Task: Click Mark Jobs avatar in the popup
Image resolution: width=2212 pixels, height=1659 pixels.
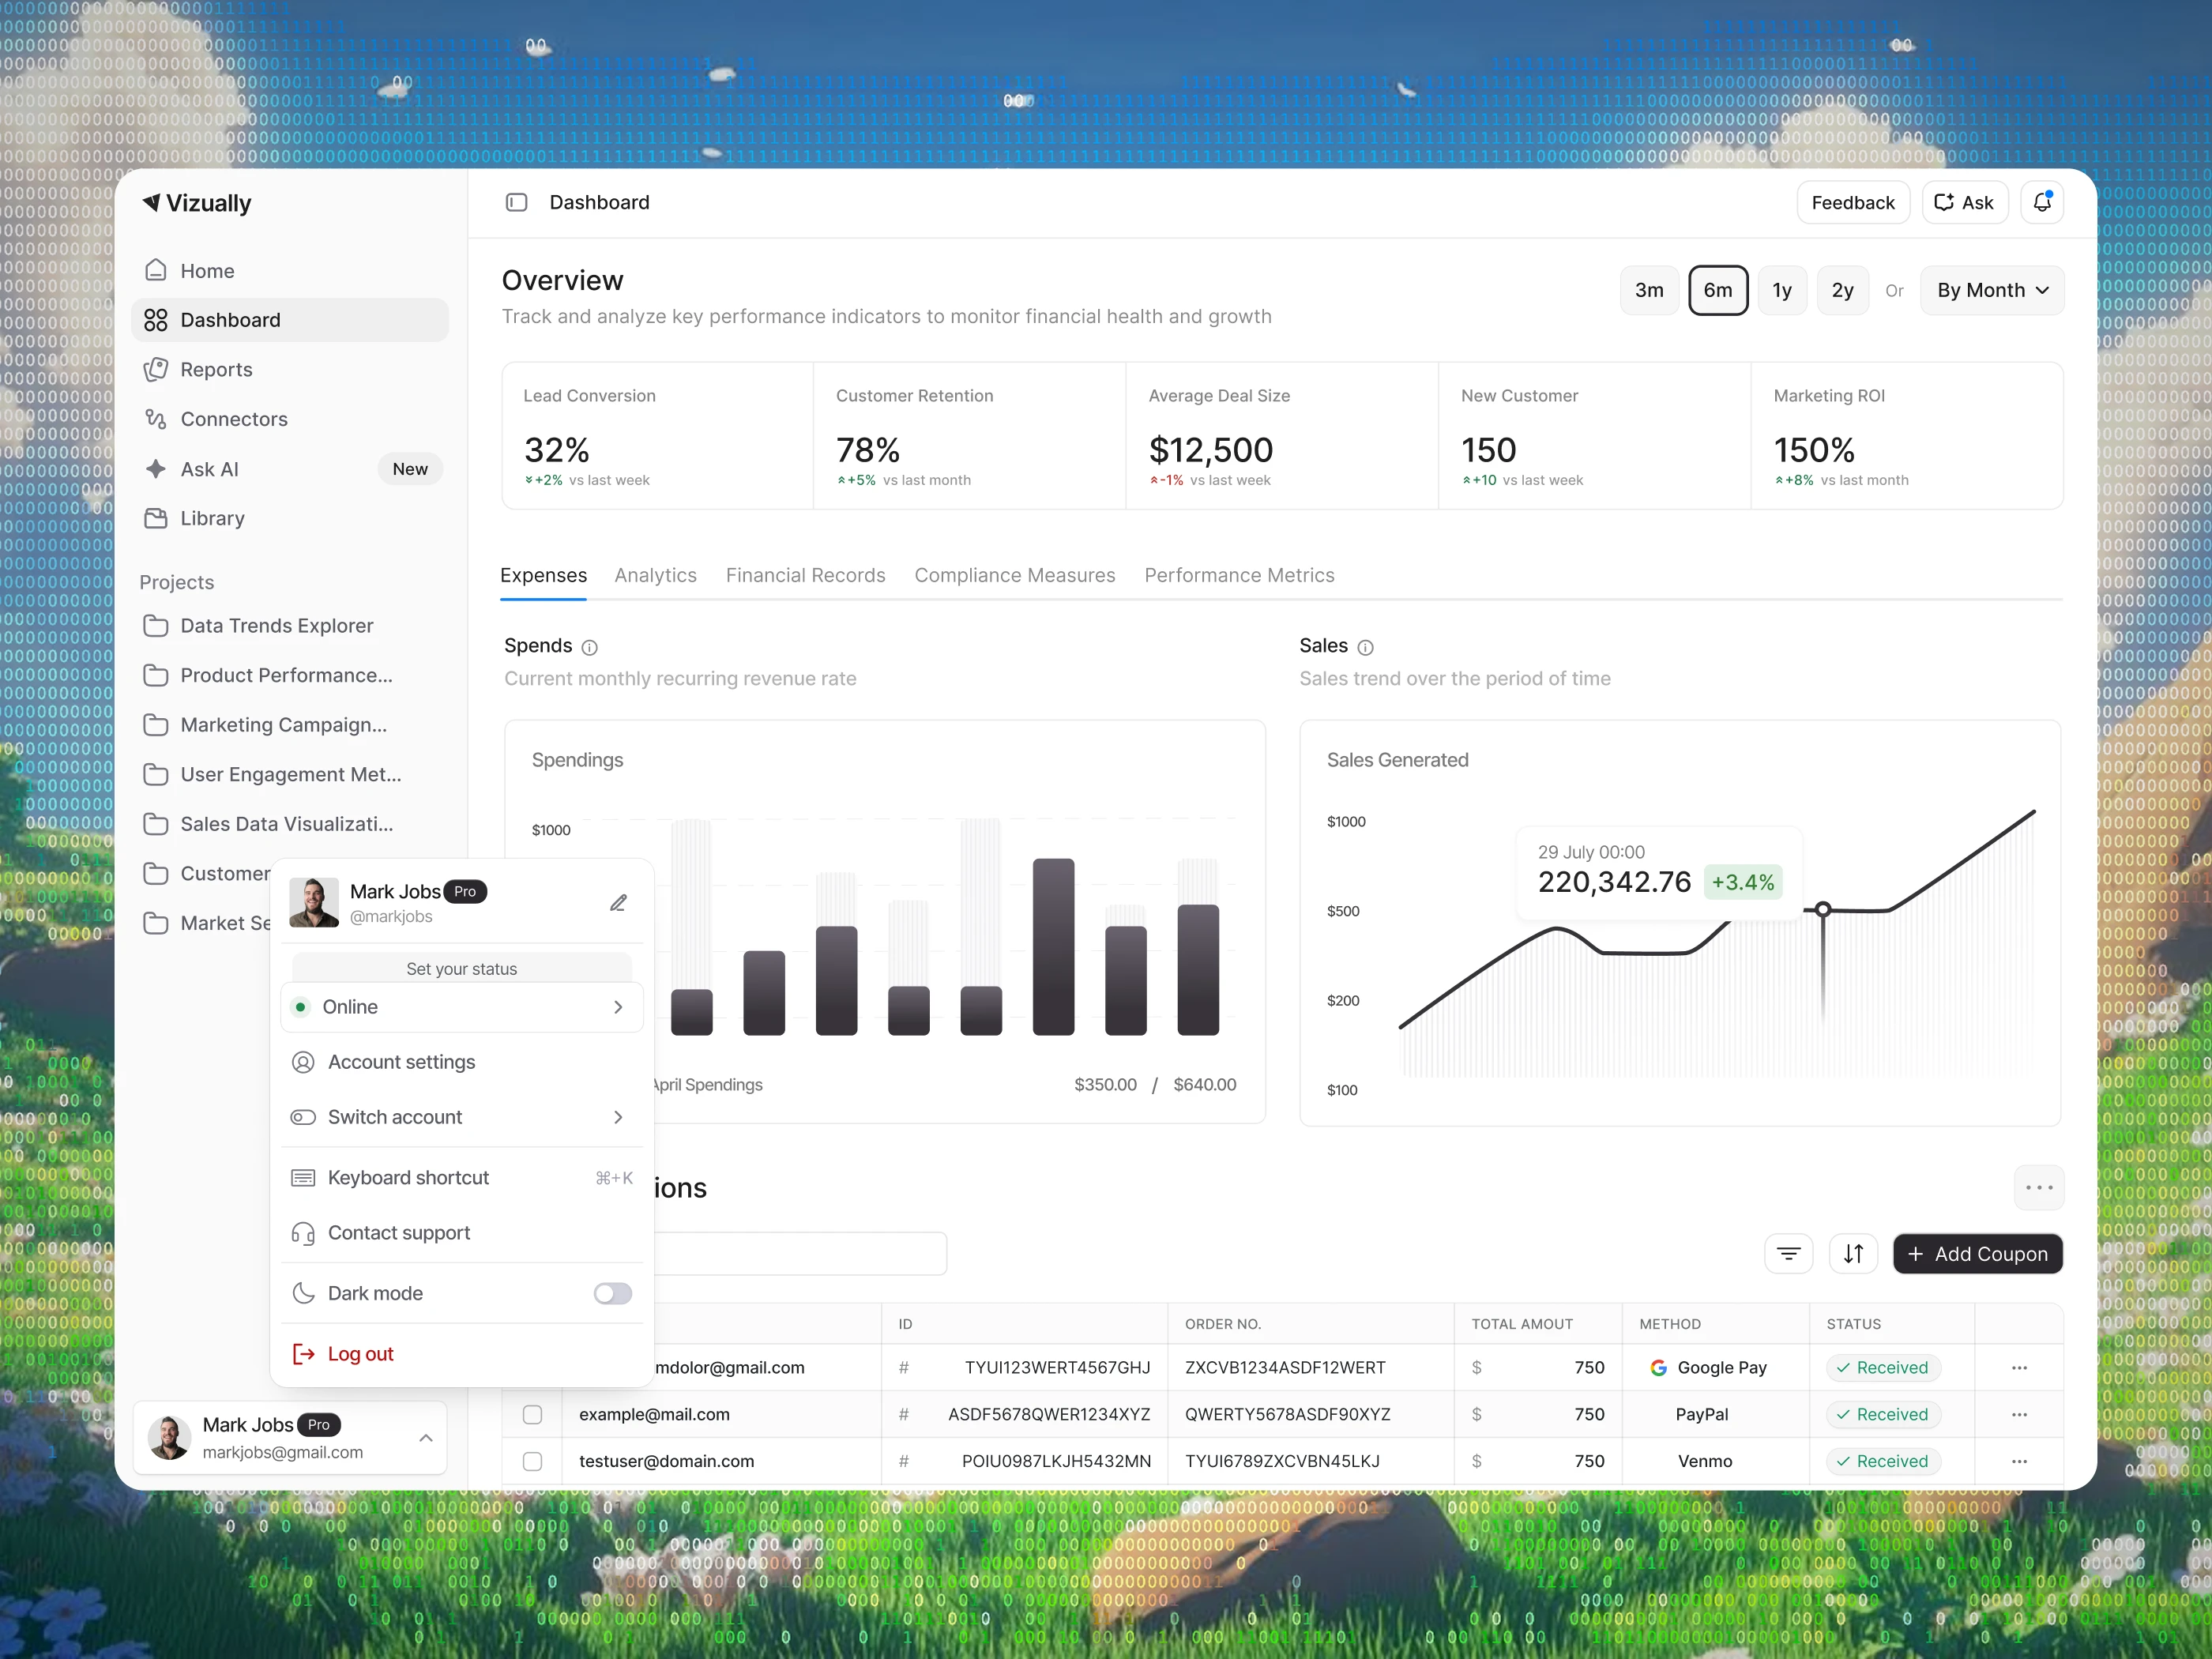Action: pyautogui.click(x=314, y=902)
